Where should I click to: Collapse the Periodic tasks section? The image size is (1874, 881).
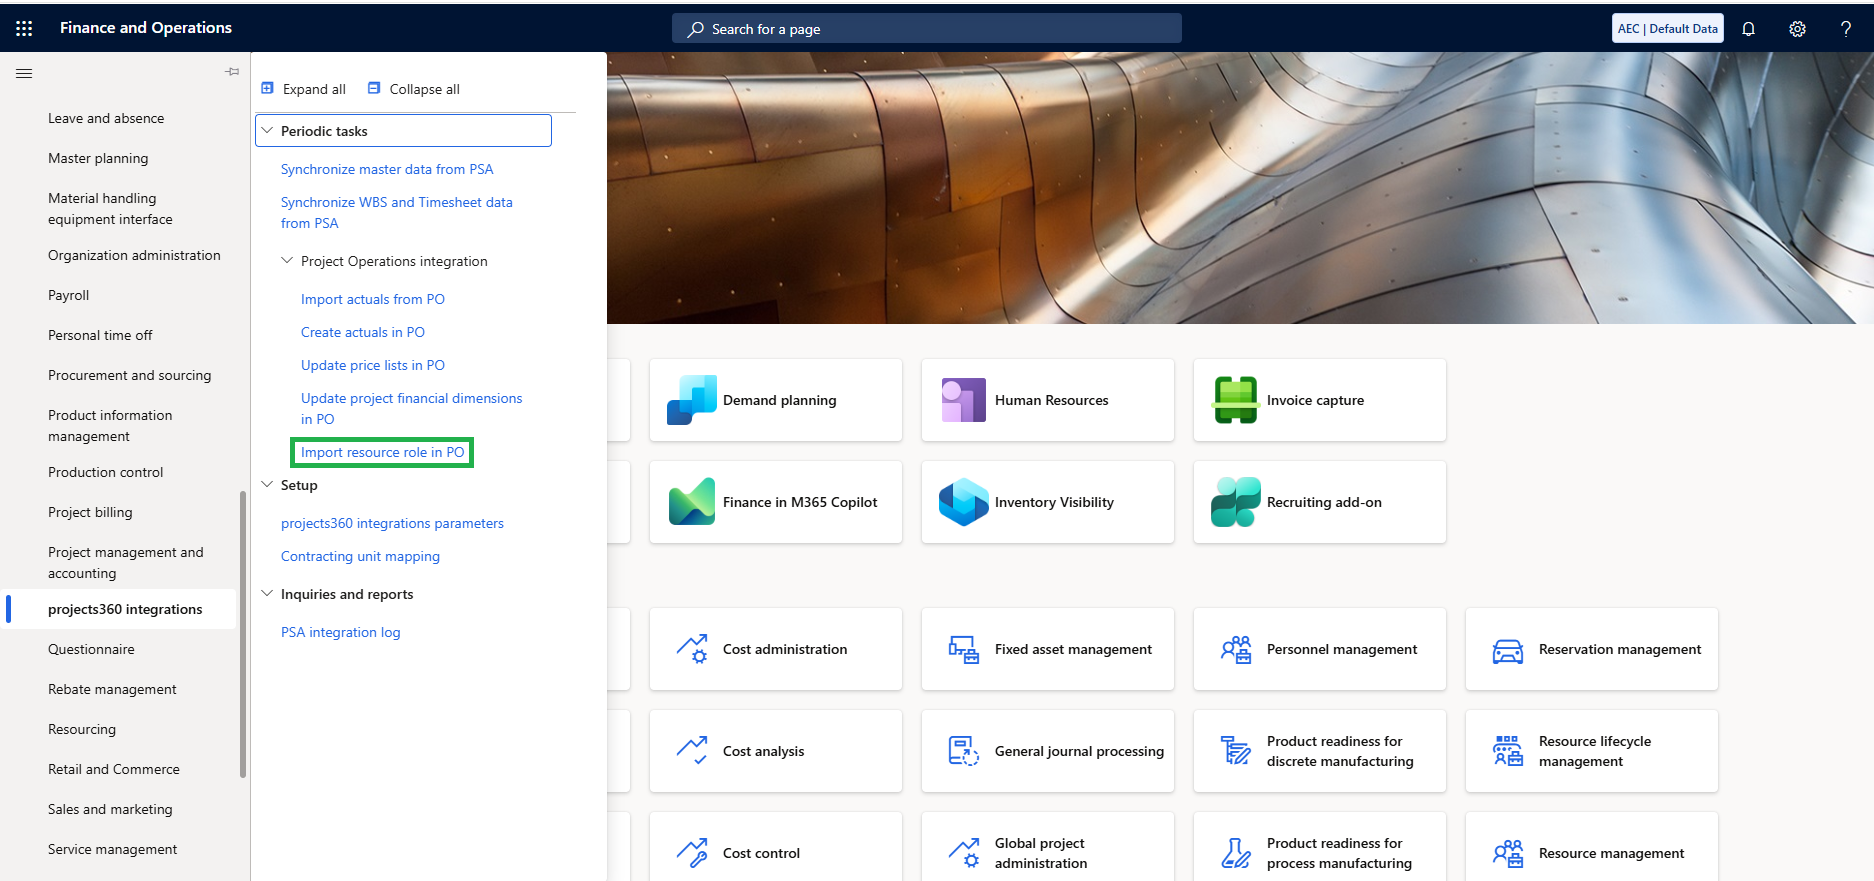pyautogui.click(x=268, y=131)
